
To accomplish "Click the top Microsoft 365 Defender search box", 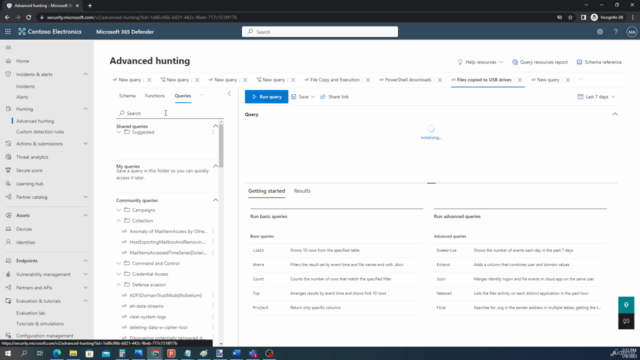I will (320, 31).
